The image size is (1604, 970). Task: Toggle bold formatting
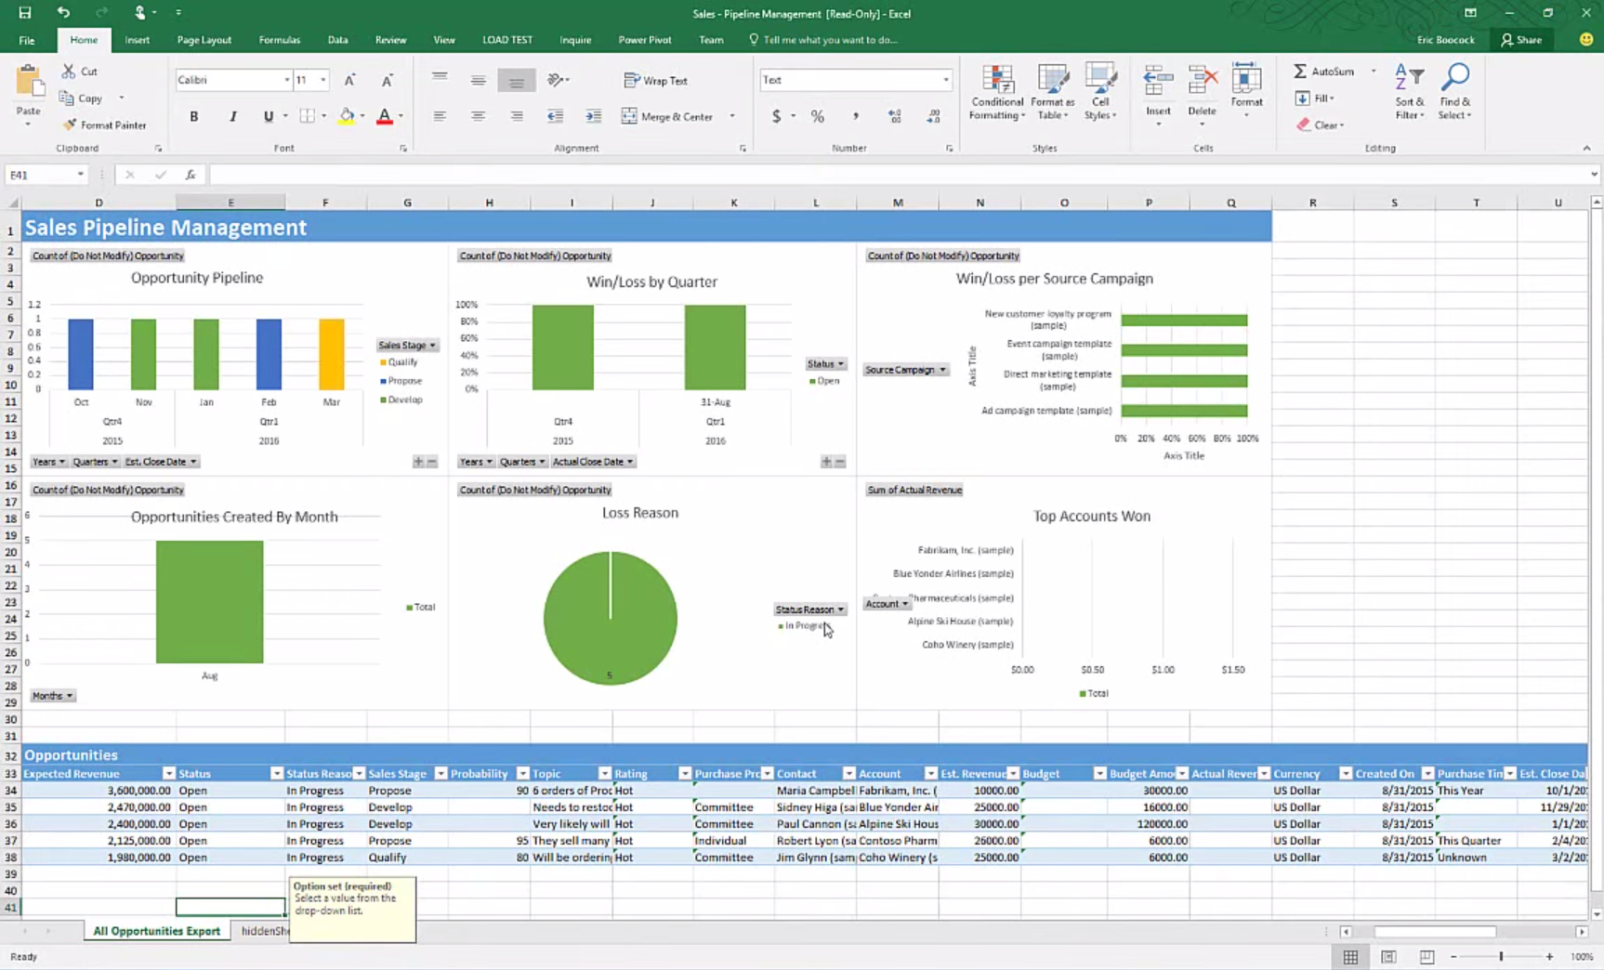click(193, 116)
